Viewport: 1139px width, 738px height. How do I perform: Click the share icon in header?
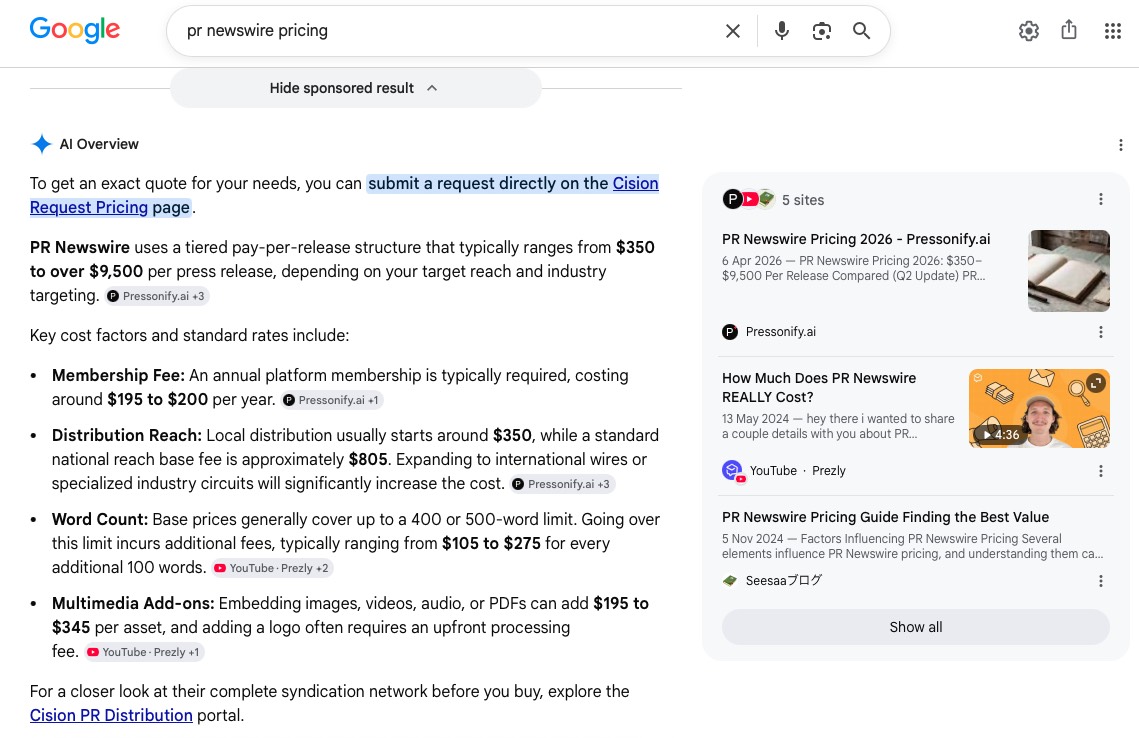1069,30
